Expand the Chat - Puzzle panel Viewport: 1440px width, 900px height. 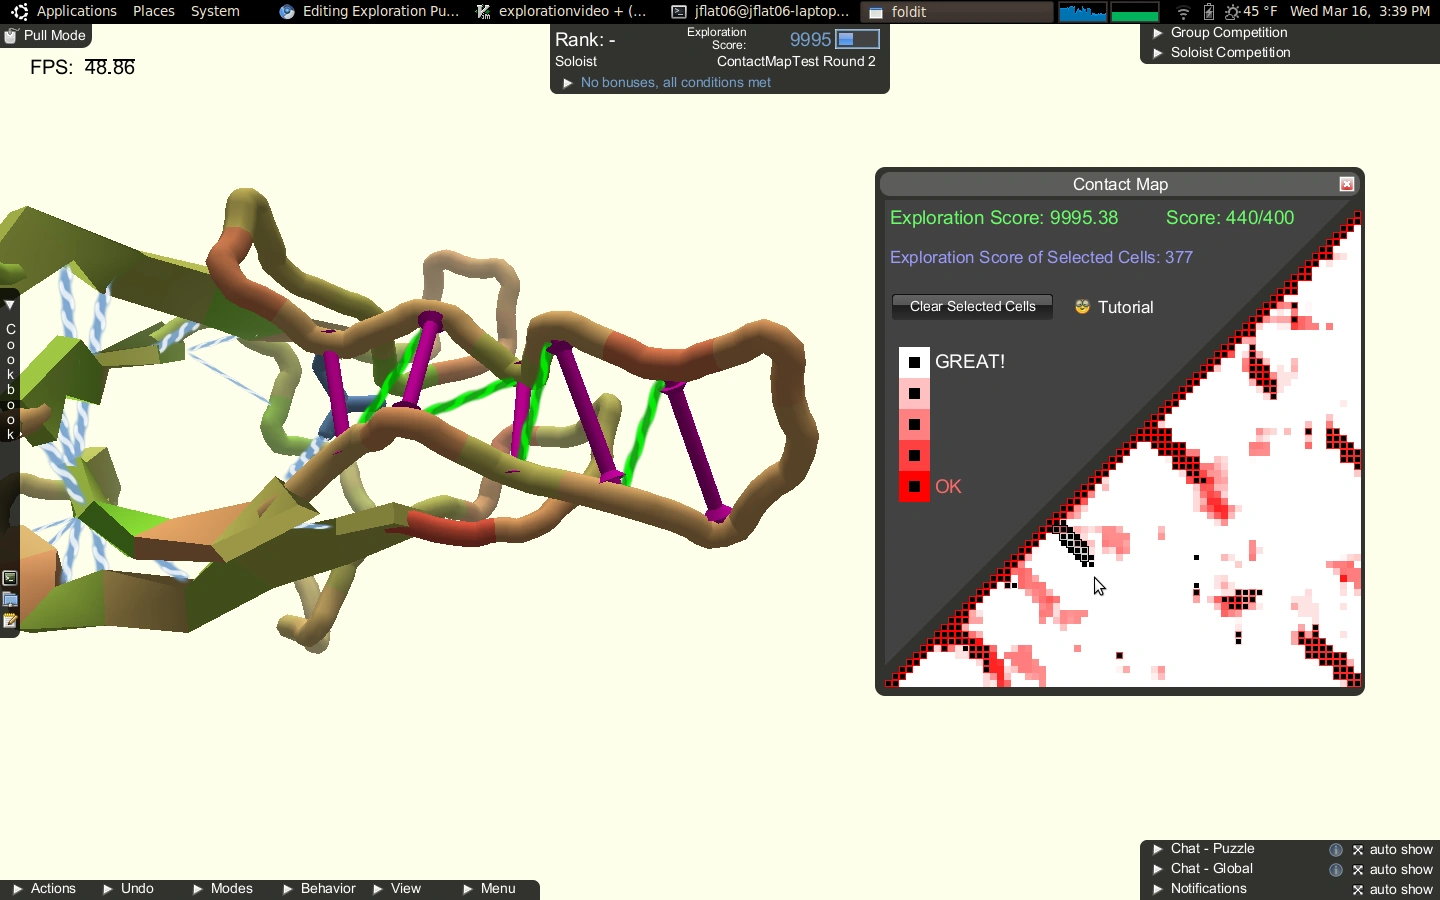1158,849
